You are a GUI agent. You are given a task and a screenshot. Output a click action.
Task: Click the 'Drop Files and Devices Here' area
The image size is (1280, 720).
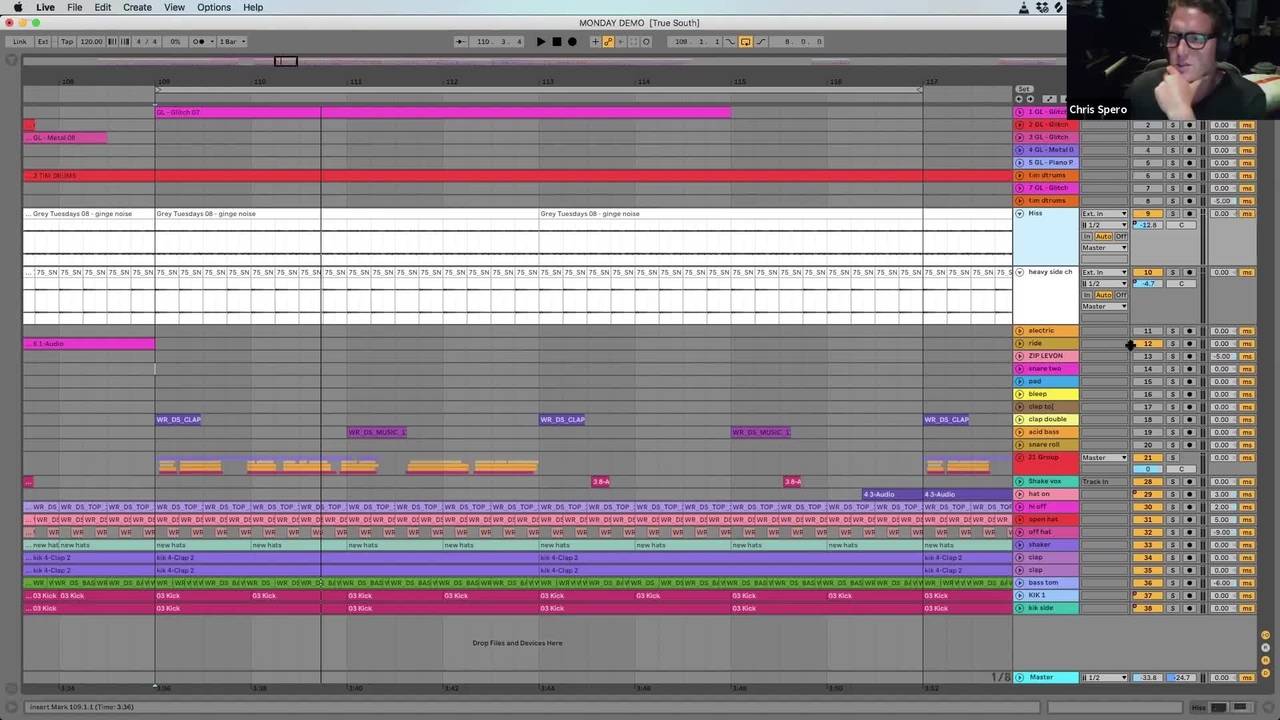coord(517,643)
